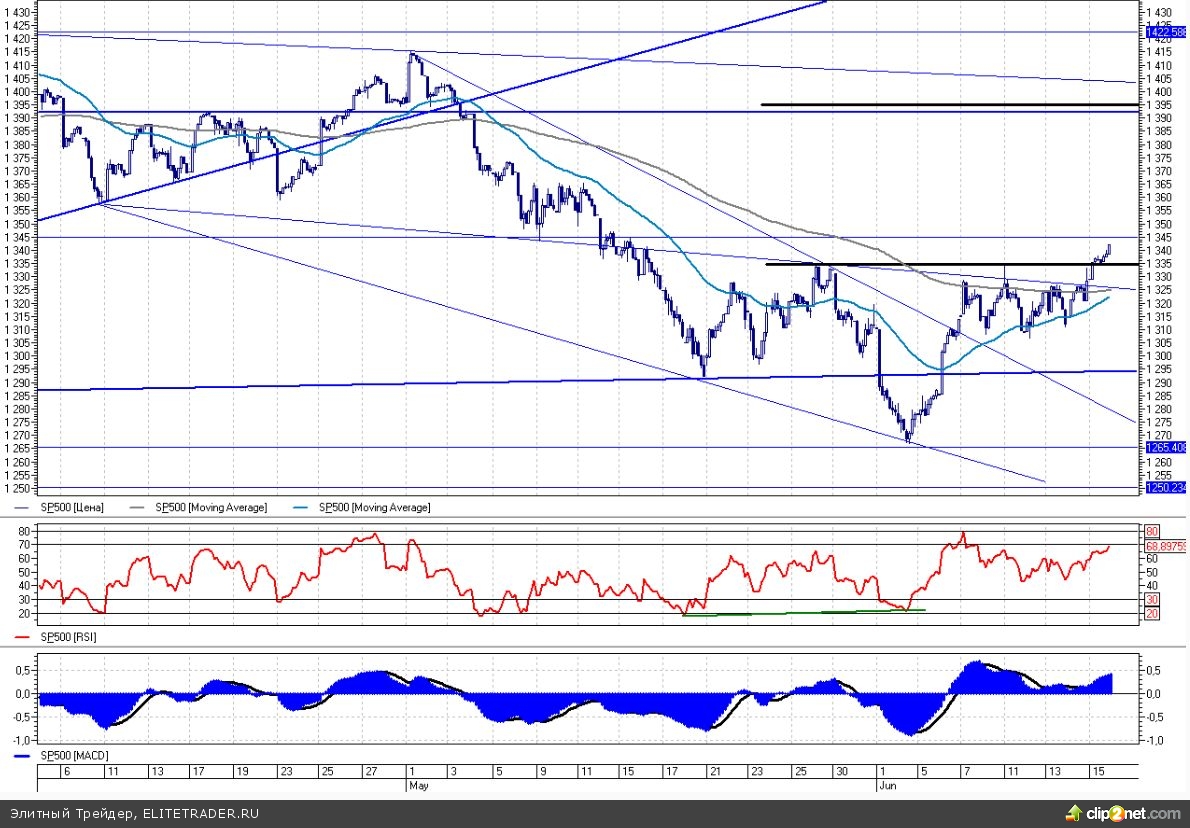Click the RSI 20 level marker box

tap(1152, 613)
